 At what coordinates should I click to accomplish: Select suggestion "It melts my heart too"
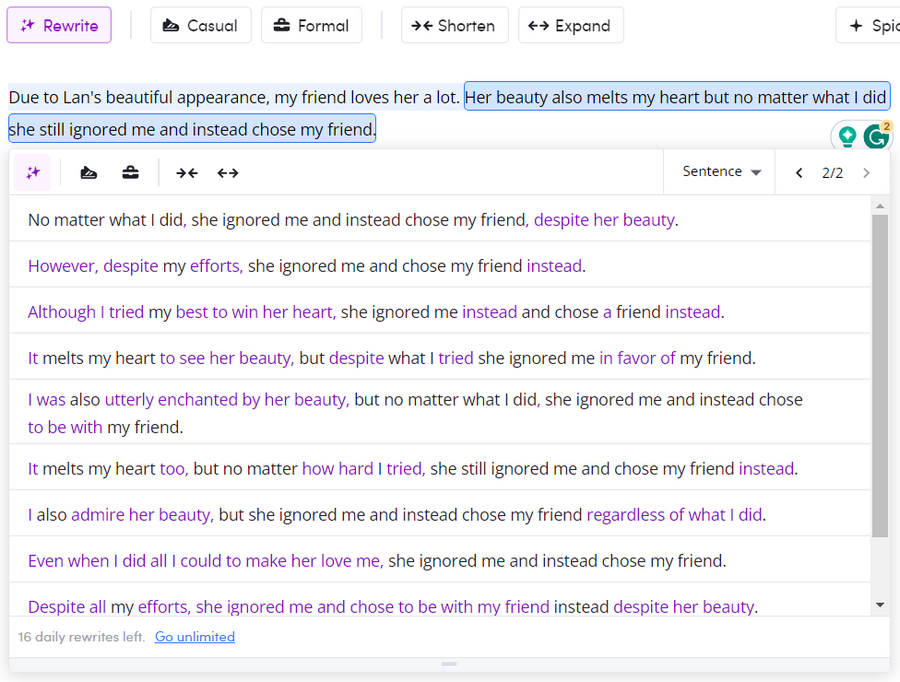coord(440,468)
